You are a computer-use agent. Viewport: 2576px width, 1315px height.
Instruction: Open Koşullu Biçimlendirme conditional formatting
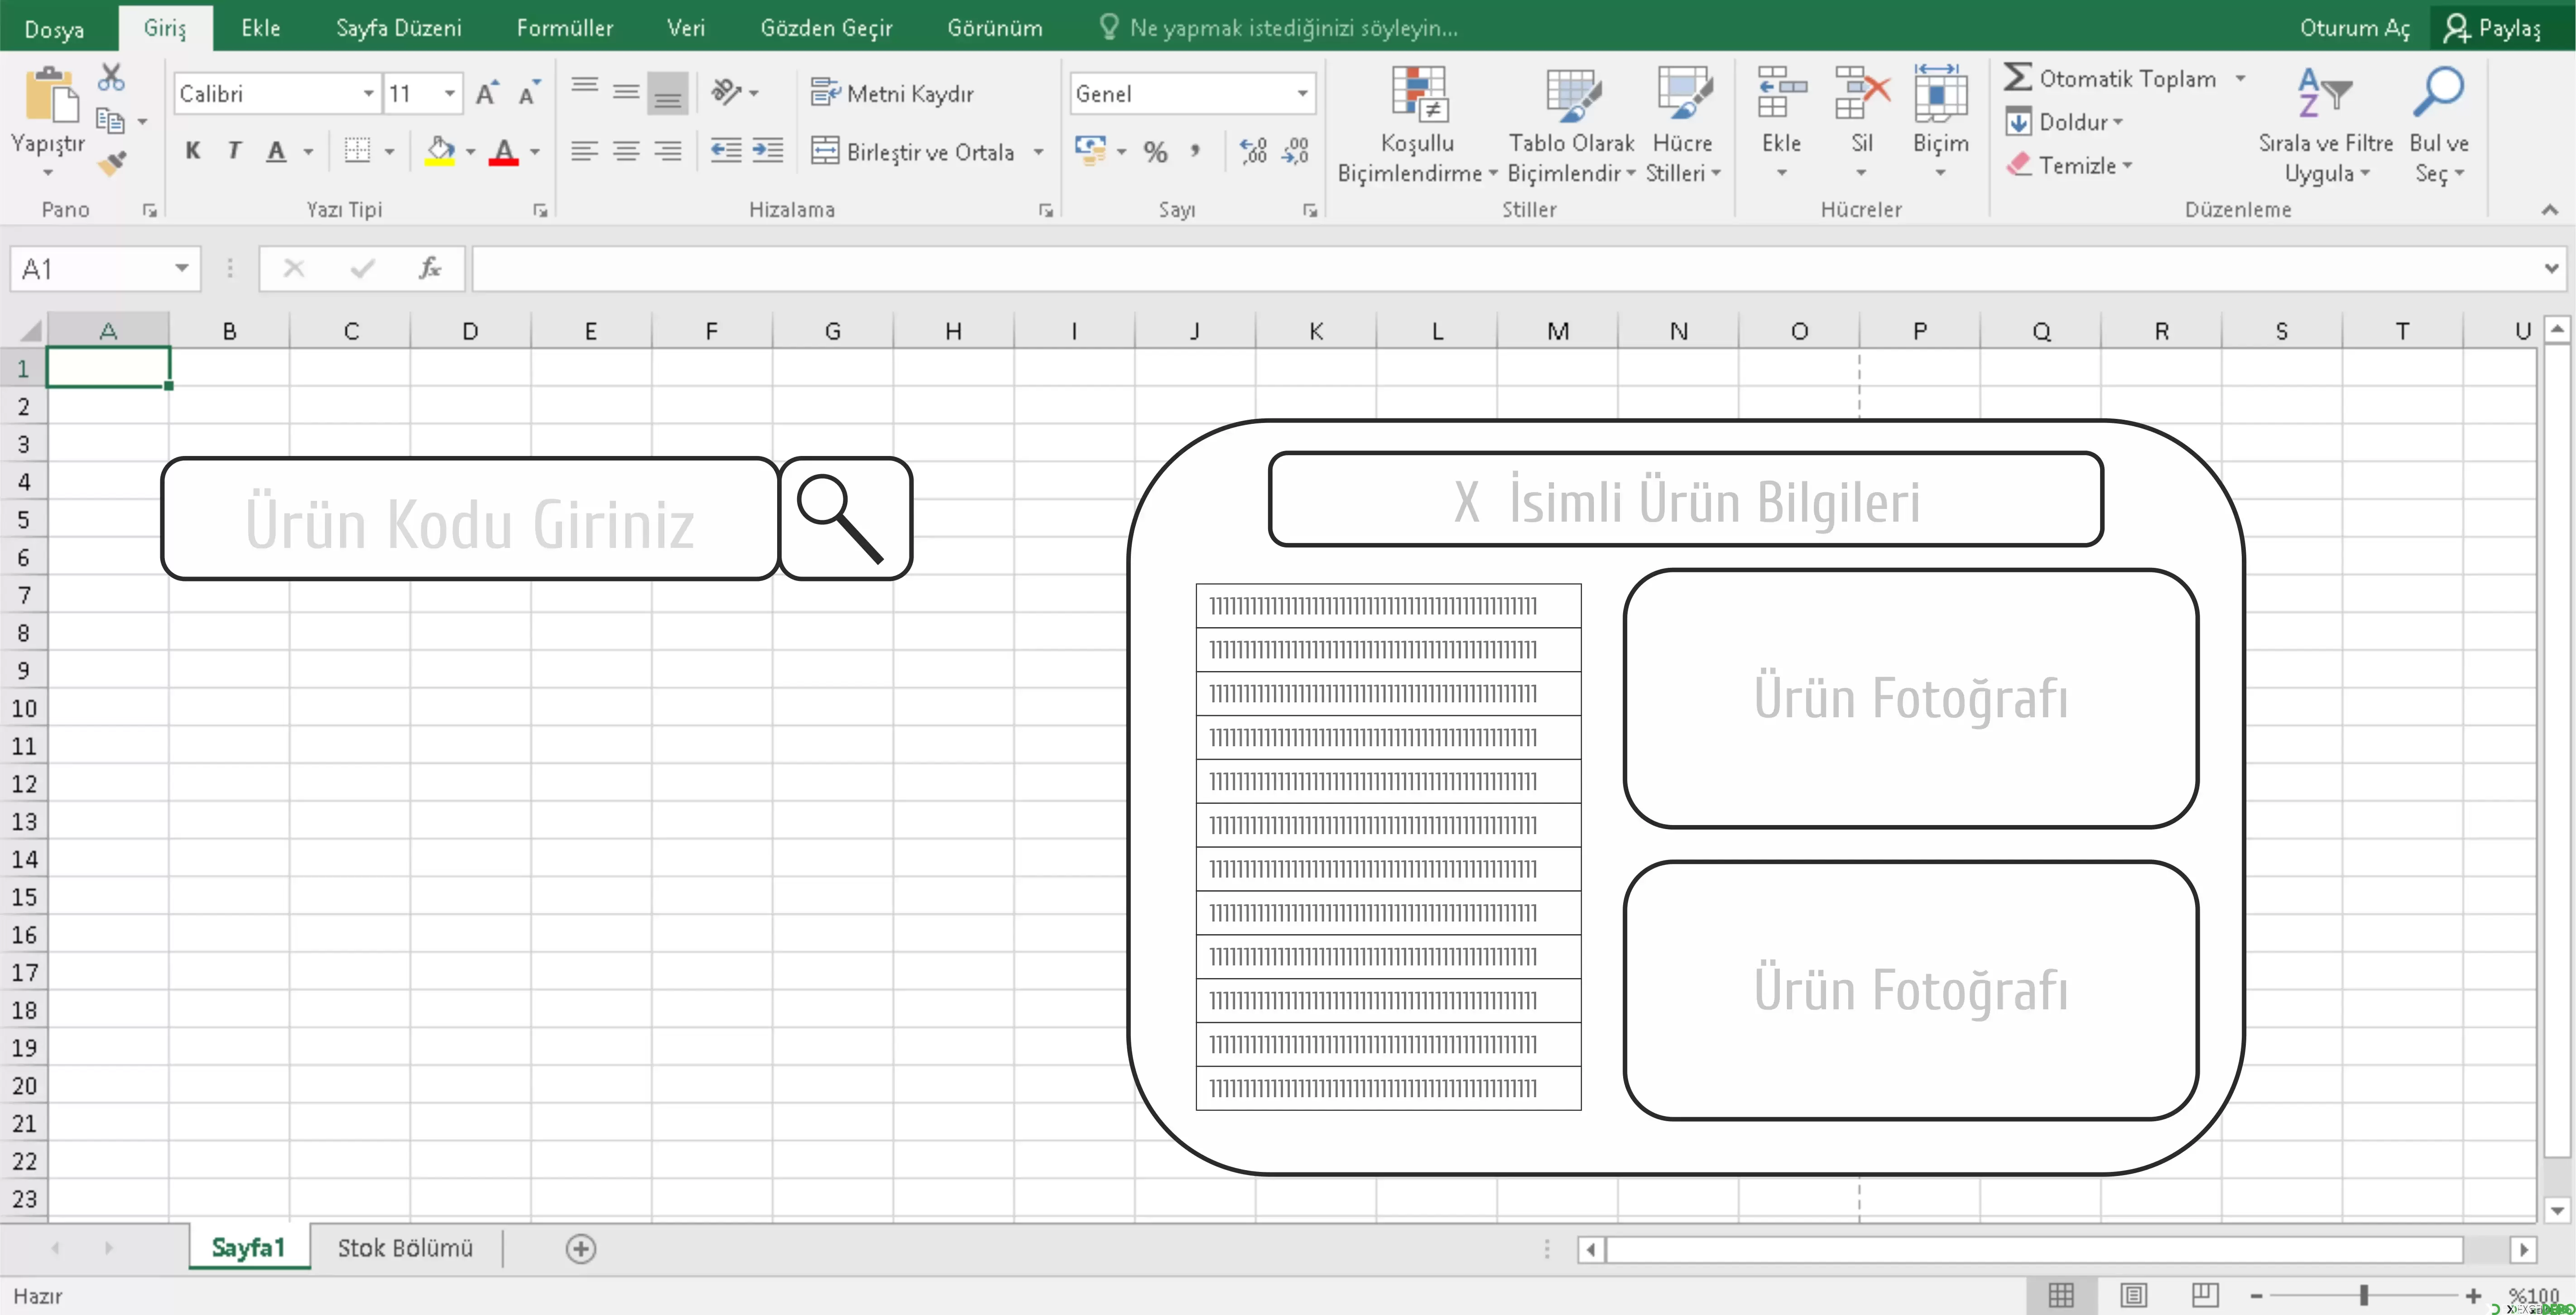pos(1417,124)
